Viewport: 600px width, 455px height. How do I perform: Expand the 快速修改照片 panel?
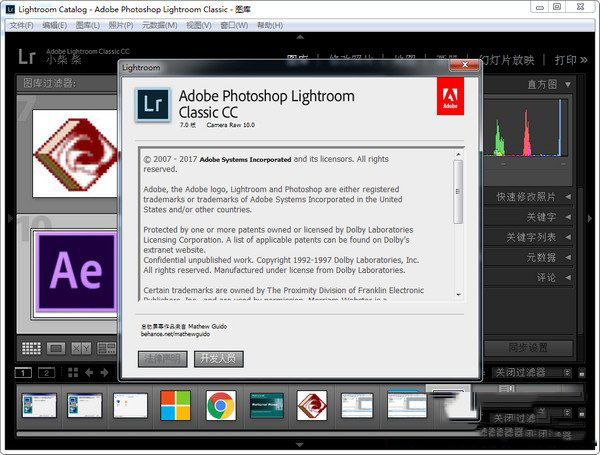click(568, 197)
